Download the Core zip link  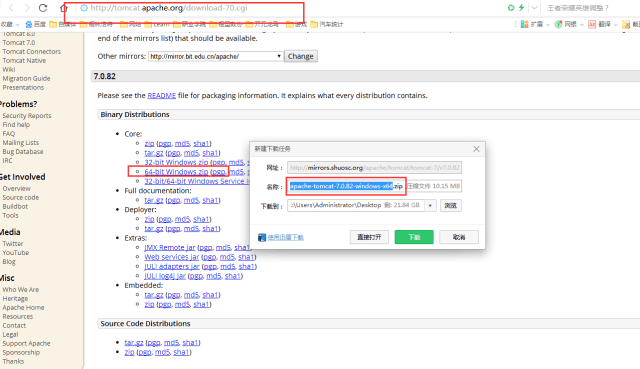(x=149, y=143)
